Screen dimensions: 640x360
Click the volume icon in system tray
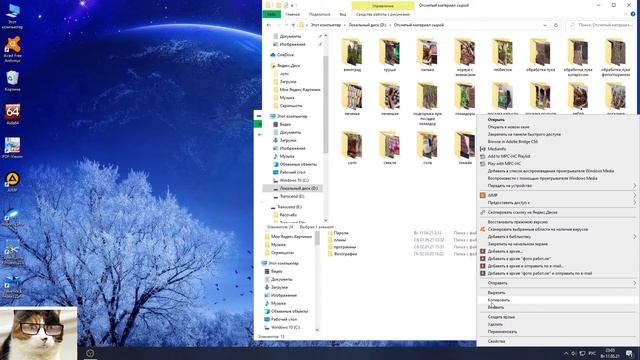coord(574,353)
